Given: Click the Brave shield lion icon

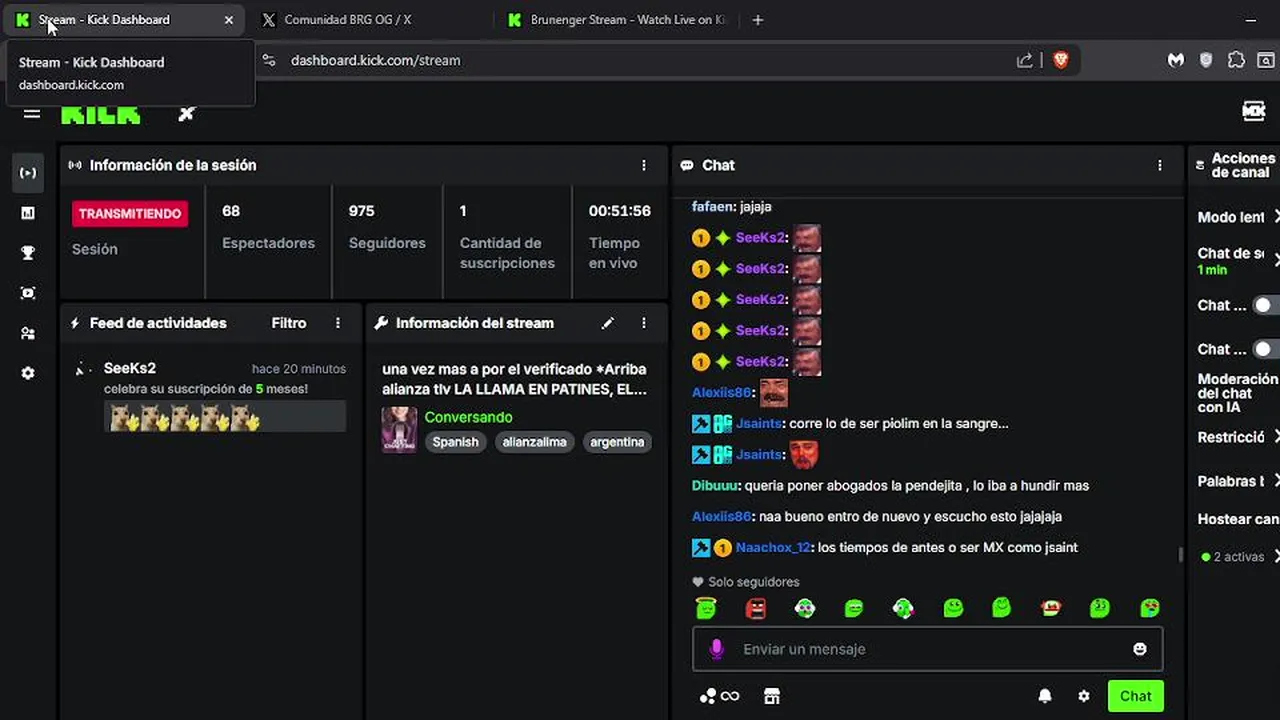Looking at the screenshot, I should 1061,60.
